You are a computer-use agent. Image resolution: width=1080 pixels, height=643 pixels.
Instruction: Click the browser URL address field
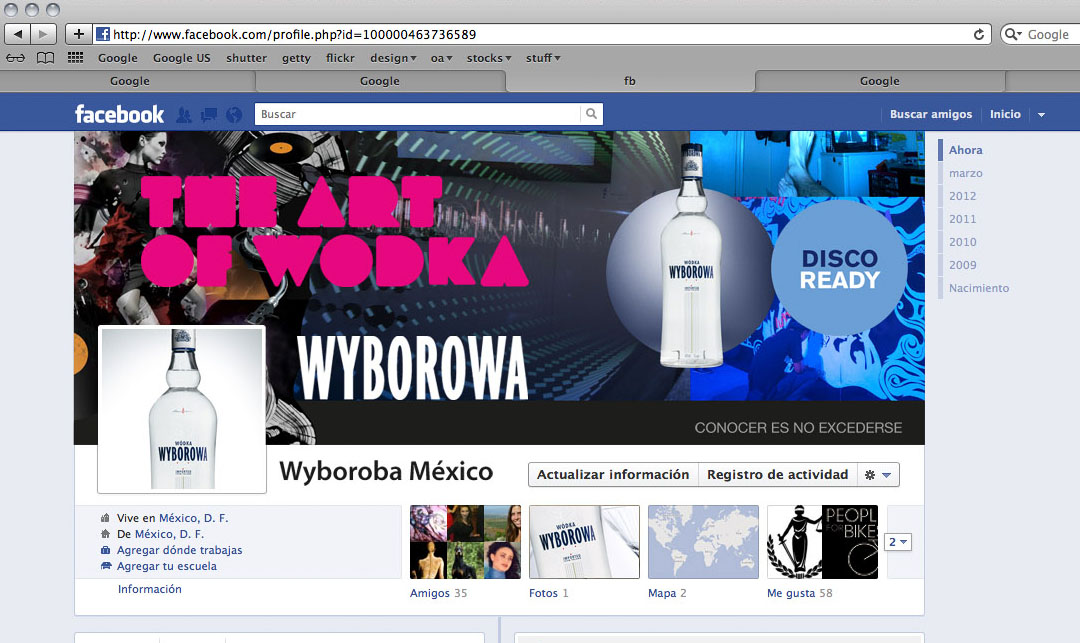541,34
